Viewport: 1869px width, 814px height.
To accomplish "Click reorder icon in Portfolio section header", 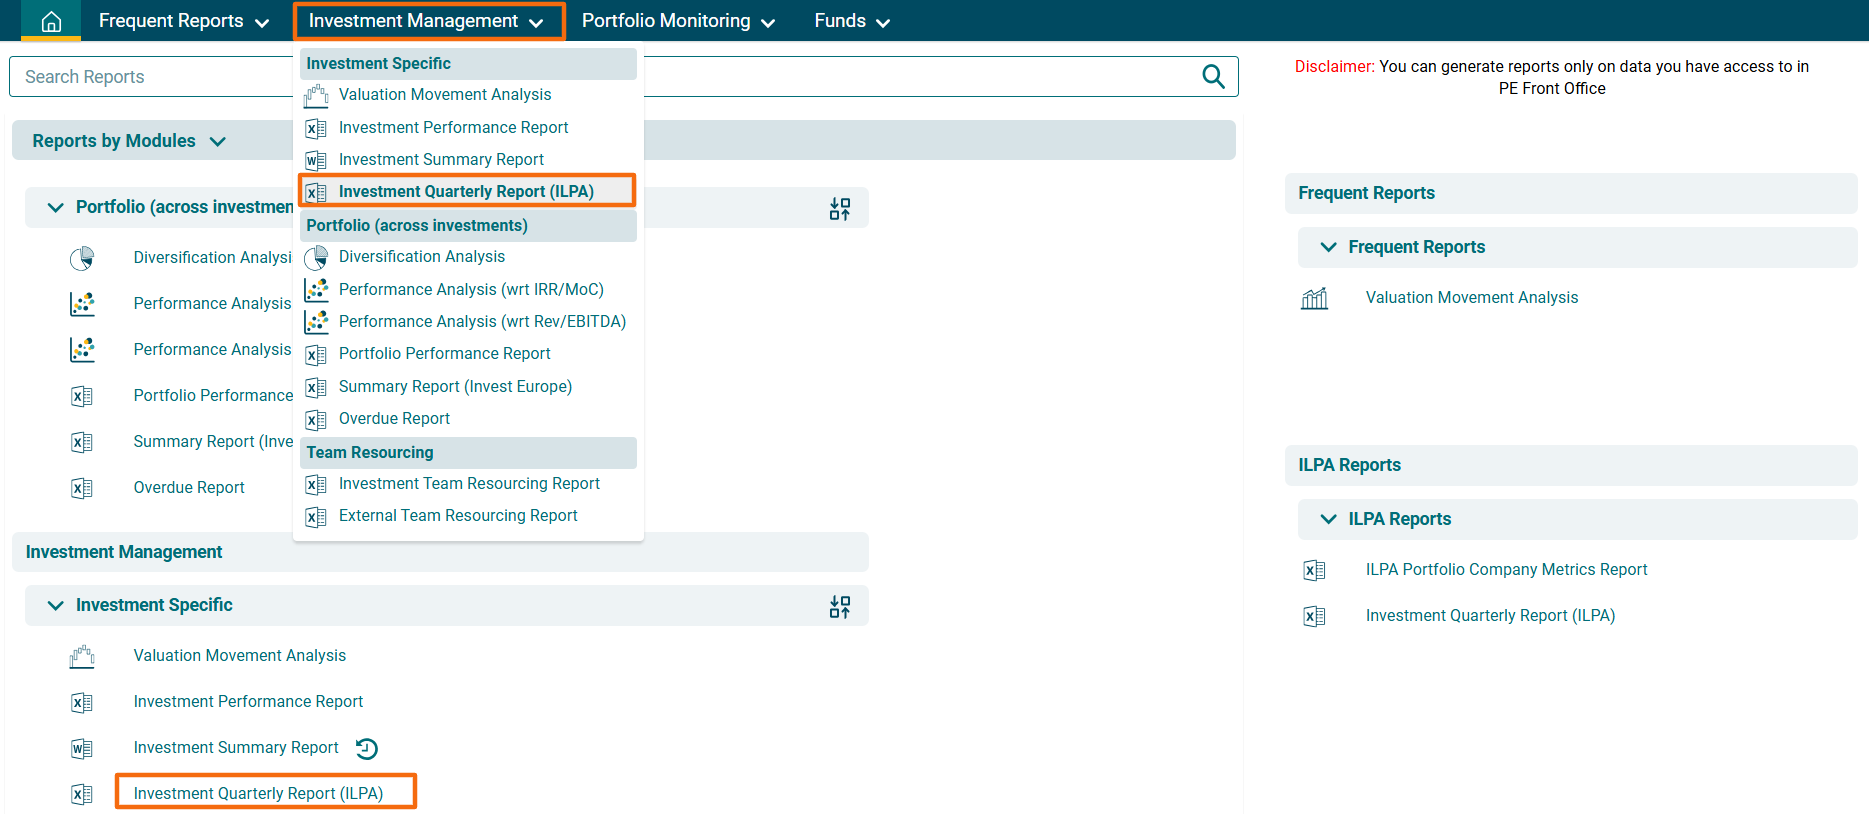I will 839,208.
